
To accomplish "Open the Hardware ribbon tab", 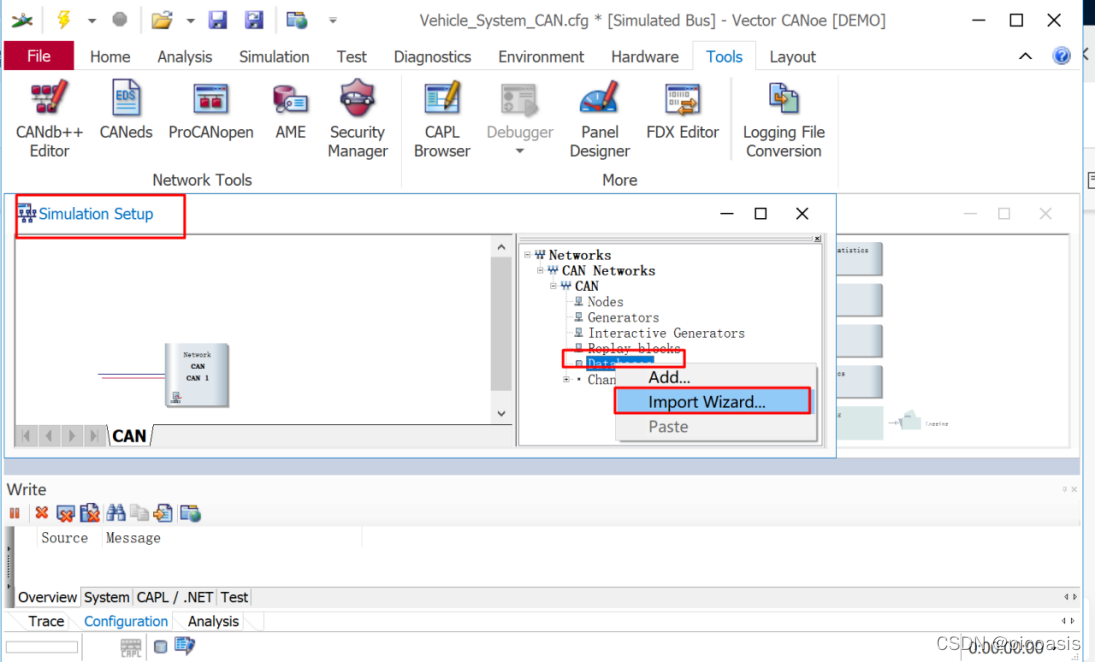I will [x=644, y=57].
